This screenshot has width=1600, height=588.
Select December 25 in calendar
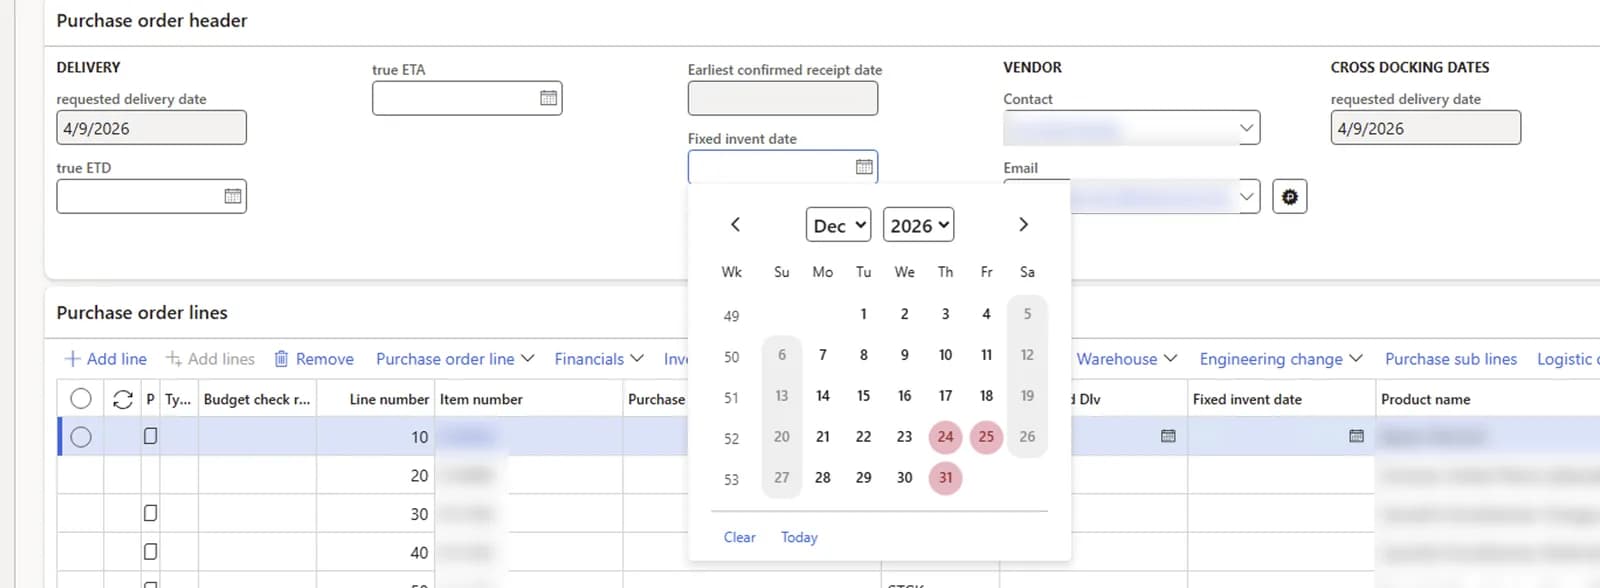click(986, 437)
